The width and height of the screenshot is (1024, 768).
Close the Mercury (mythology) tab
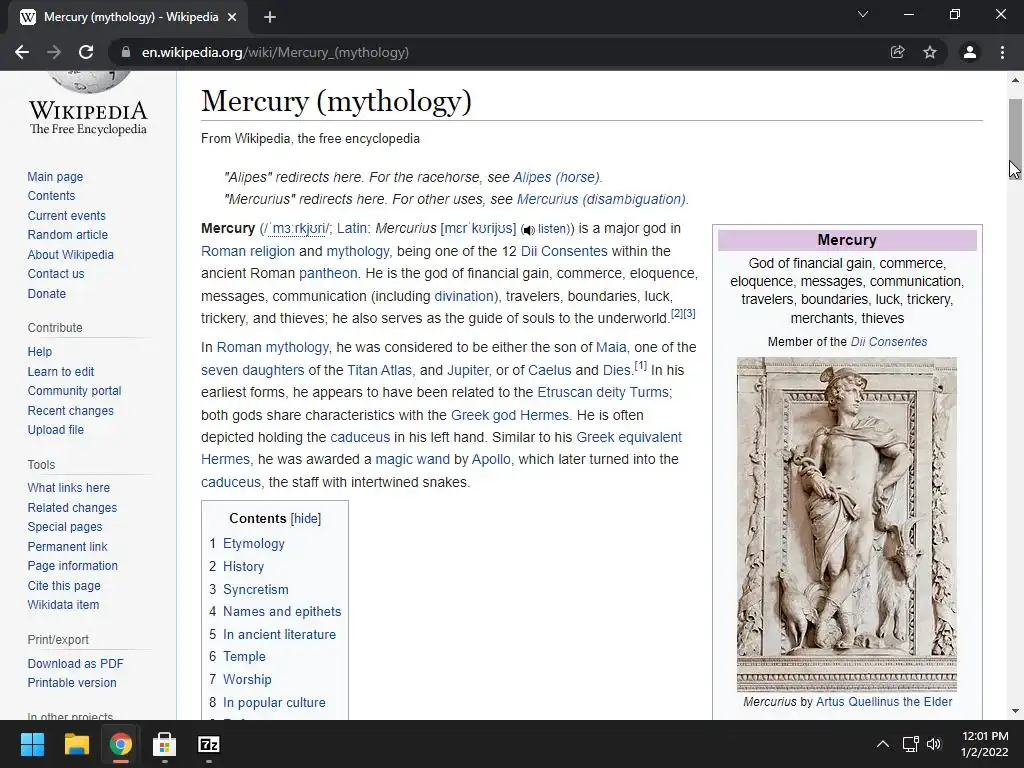(232, 17)
